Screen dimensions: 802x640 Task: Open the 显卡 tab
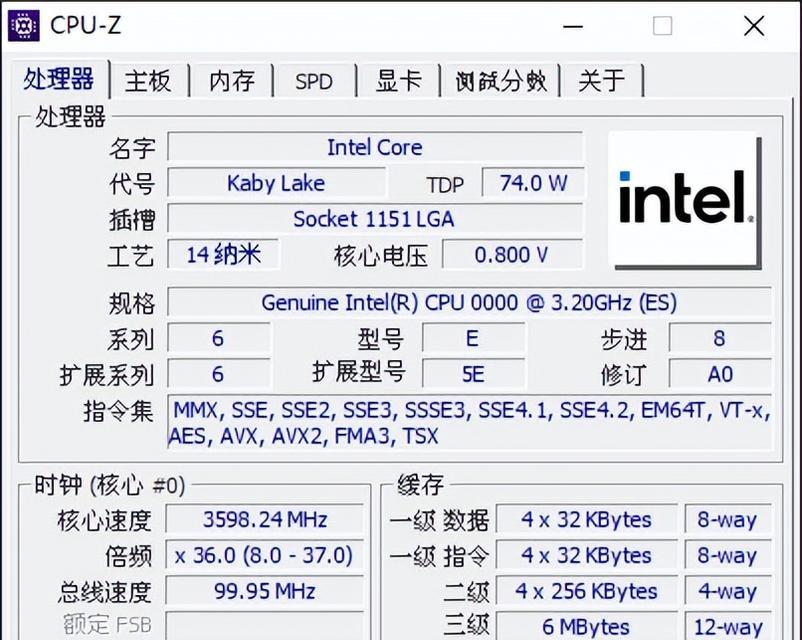point(399,81)
